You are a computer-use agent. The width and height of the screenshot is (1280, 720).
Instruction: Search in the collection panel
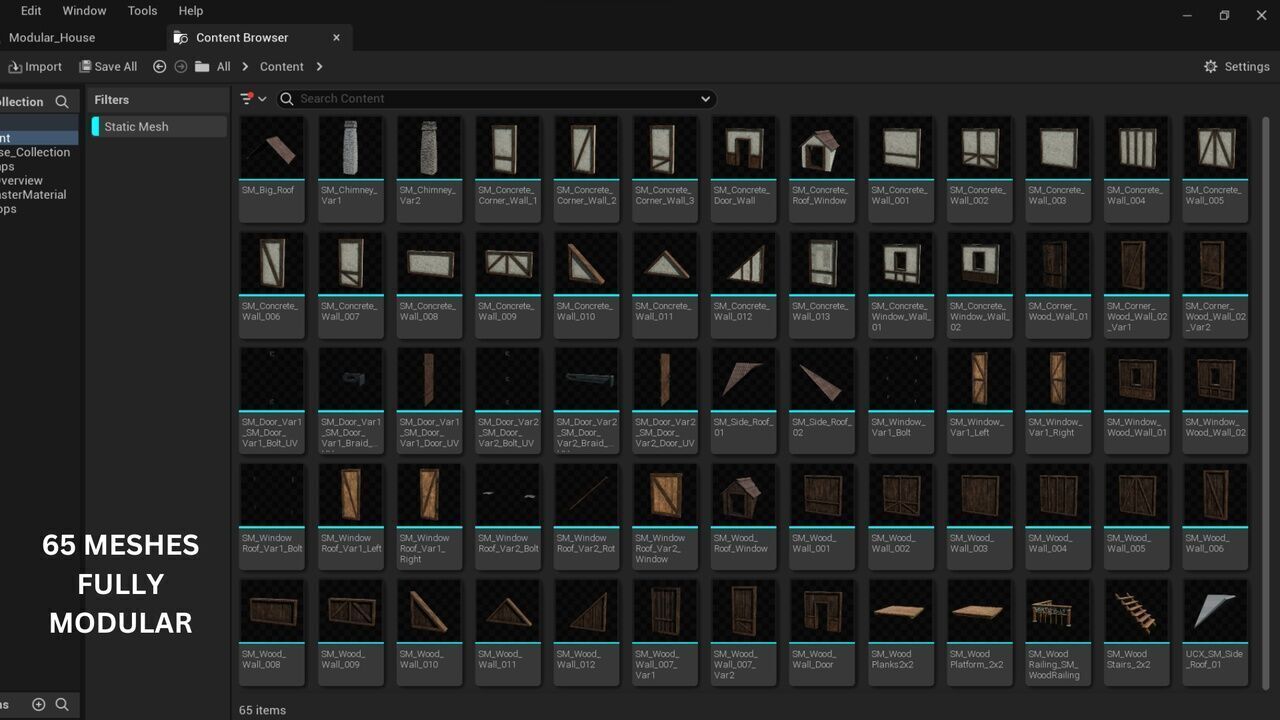point(62,102)
